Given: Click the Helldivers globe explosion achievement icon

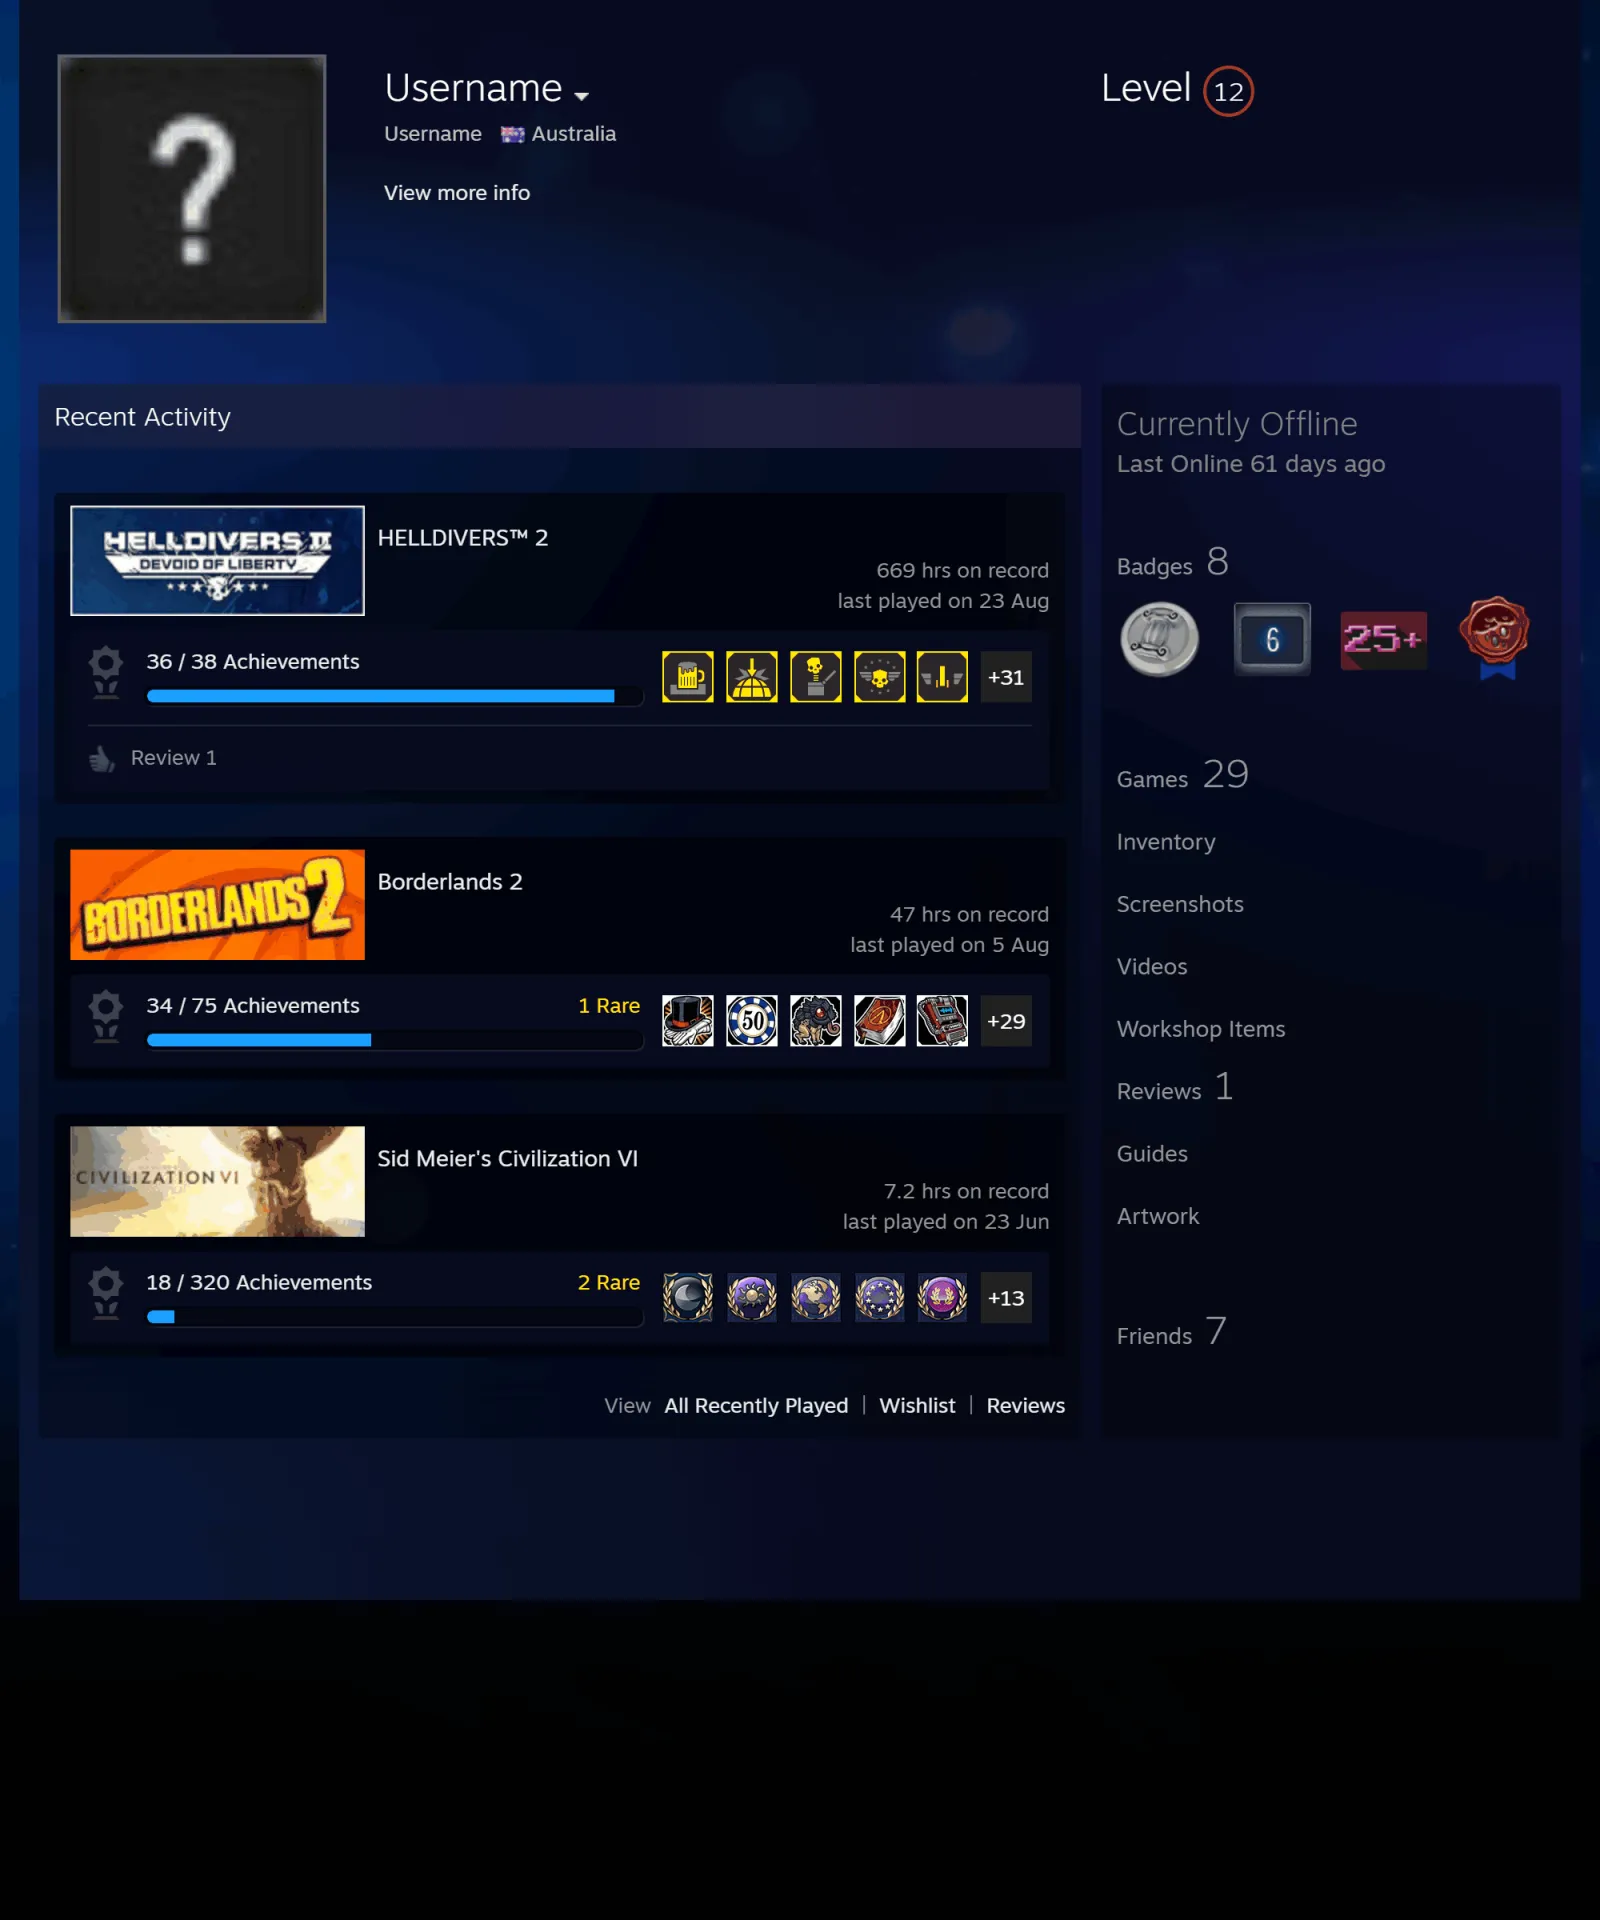Looking at the screenshot, I should point(752,677).
